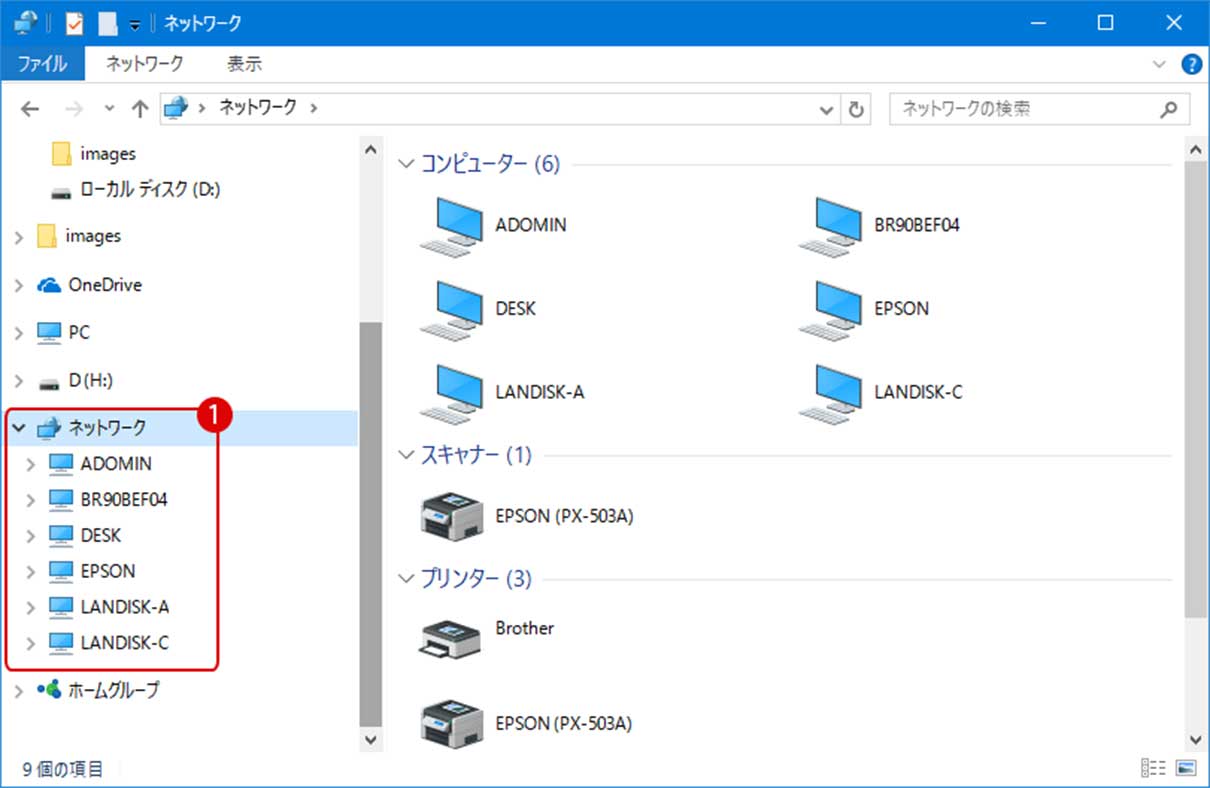Click the ネットワーク breadcrumb in address bar
The height and width of the screenshot is (788, 1210).
258,108
